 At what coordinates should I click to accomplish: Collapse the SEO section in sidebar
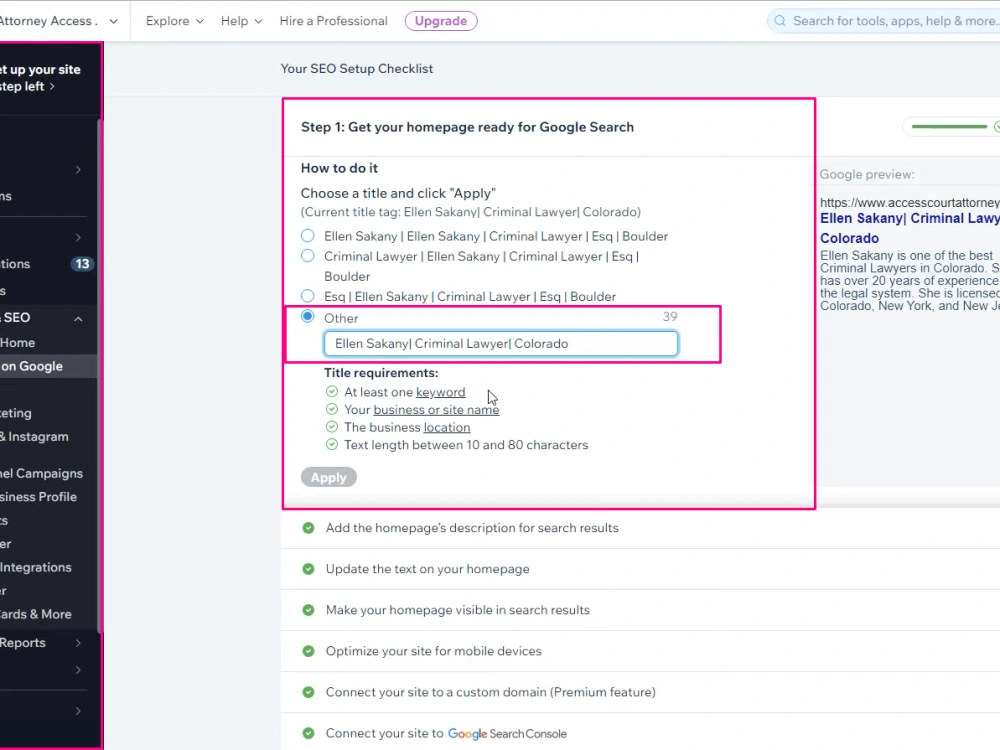pyautogui.click(x=78, y=318)
